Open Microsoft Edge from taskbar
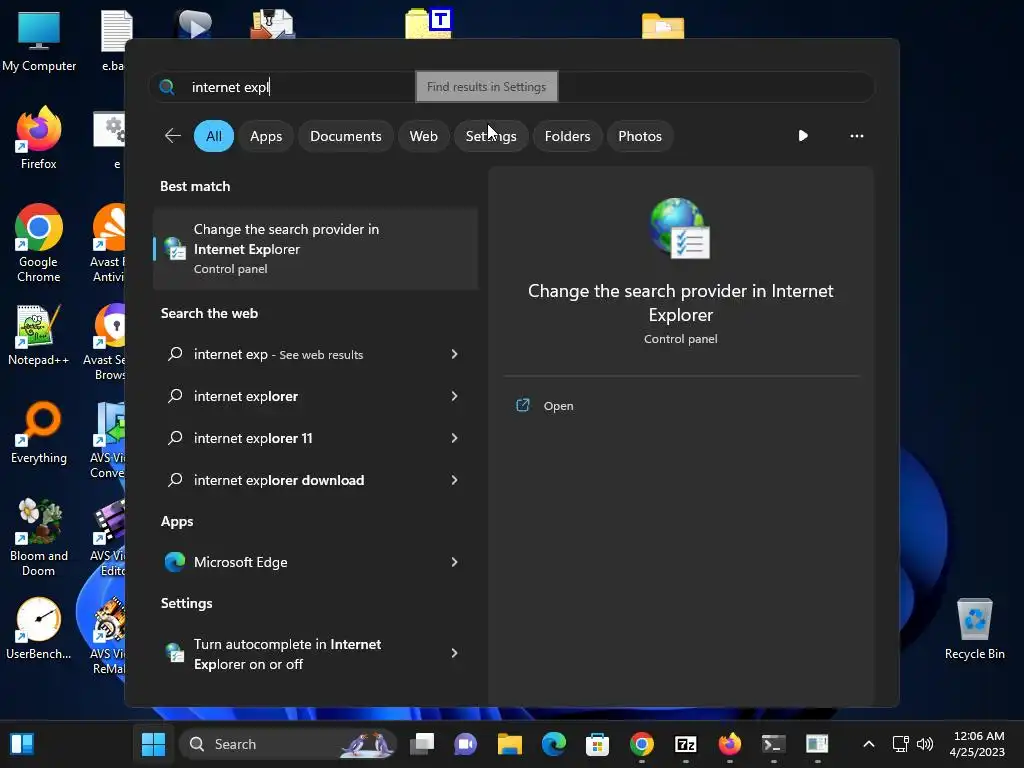1024x768 pixels. click(x=553, y=744)
